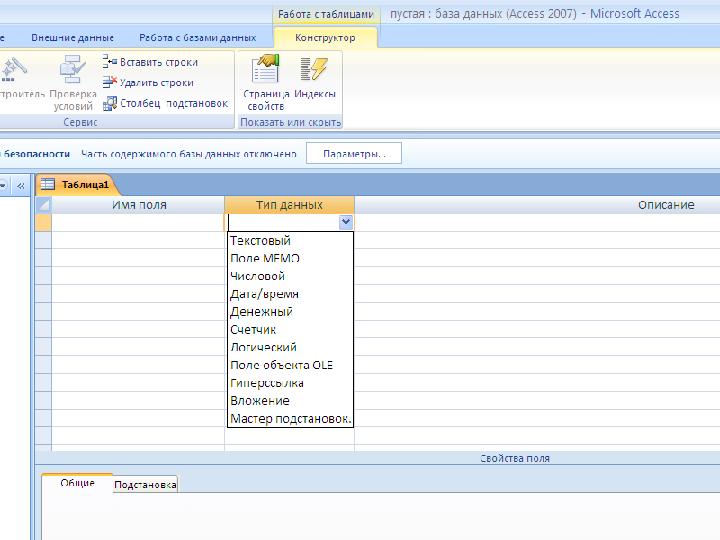Click the Insert Rows (Вставить строки) icon
Image resolution: width=720 pixels, height=540 pixels.
pyautogui.click(x=110, y=62)
